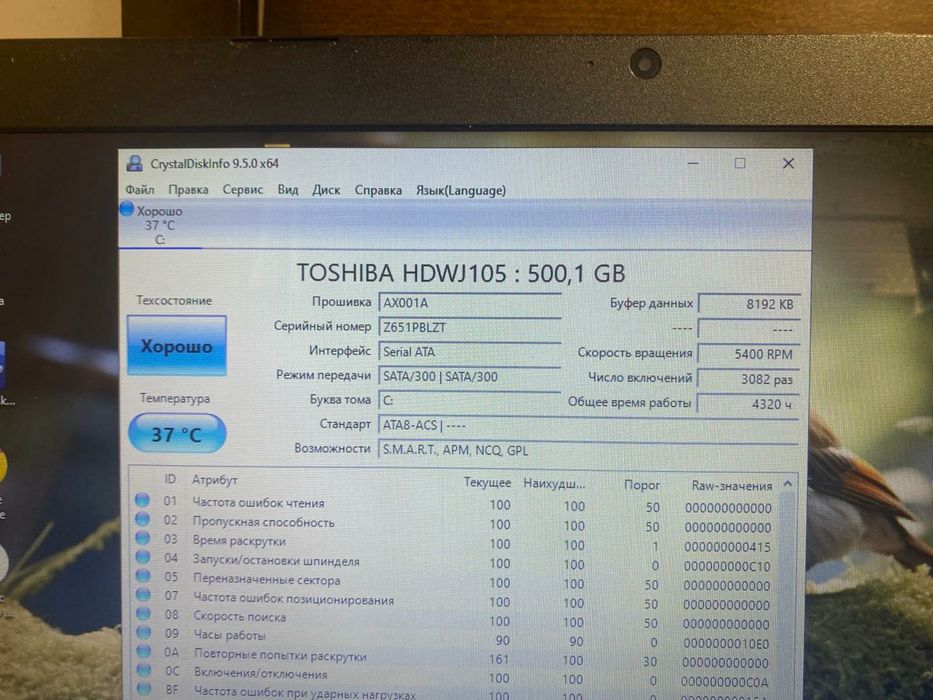This screenshot has height=700, width=933.
Task: Click the blue health status circle for disk C:
Action: tap(127, 209)
